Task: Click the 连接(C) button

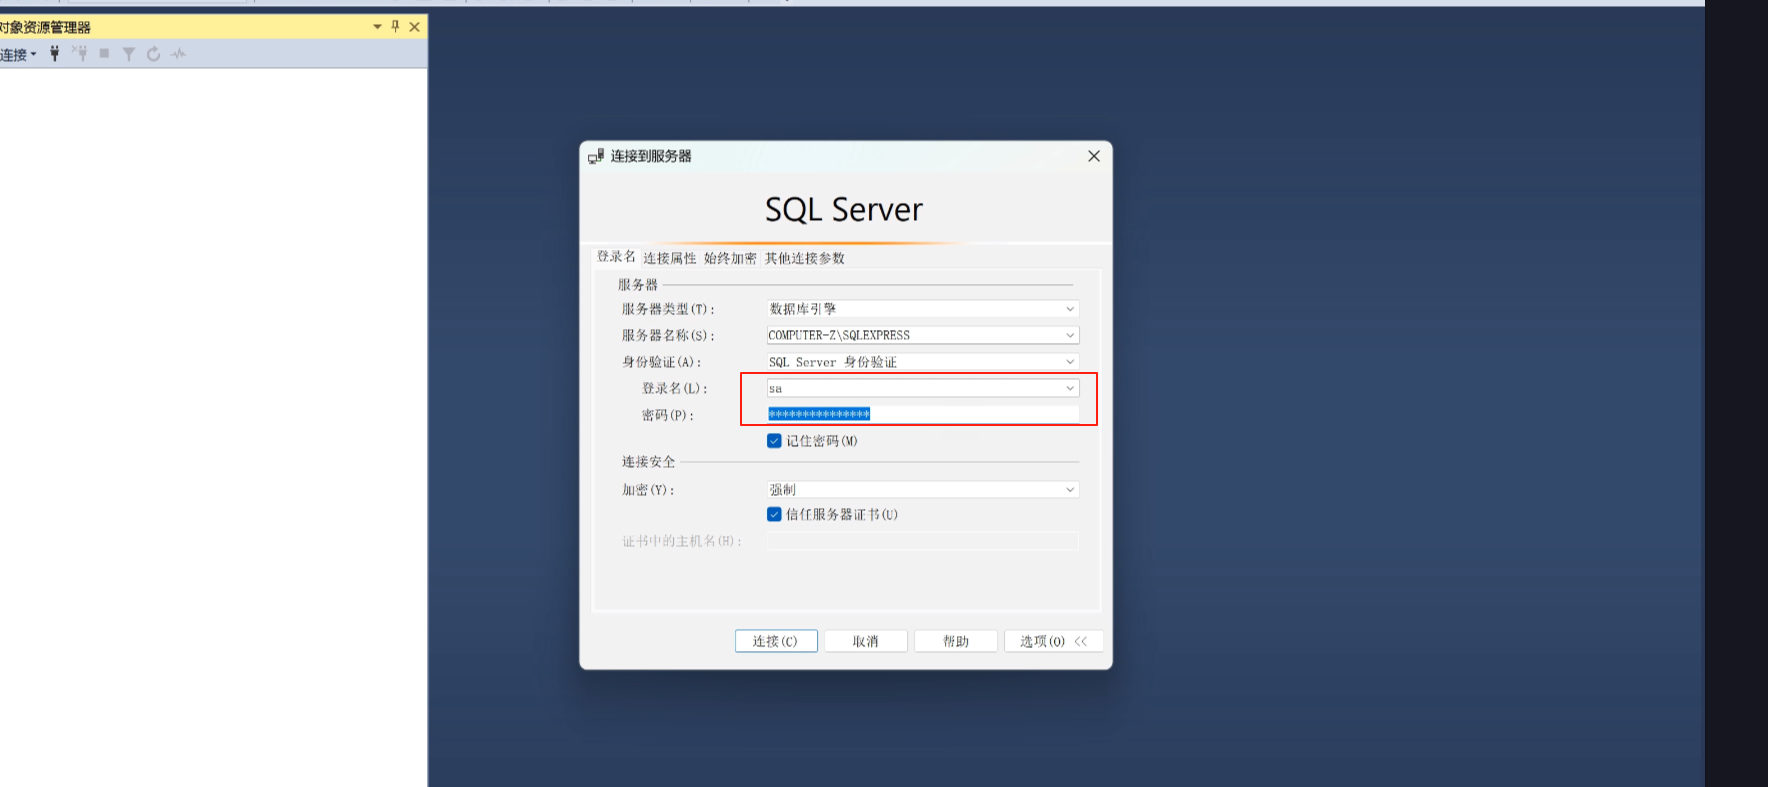Action: [x=776, y=641]
